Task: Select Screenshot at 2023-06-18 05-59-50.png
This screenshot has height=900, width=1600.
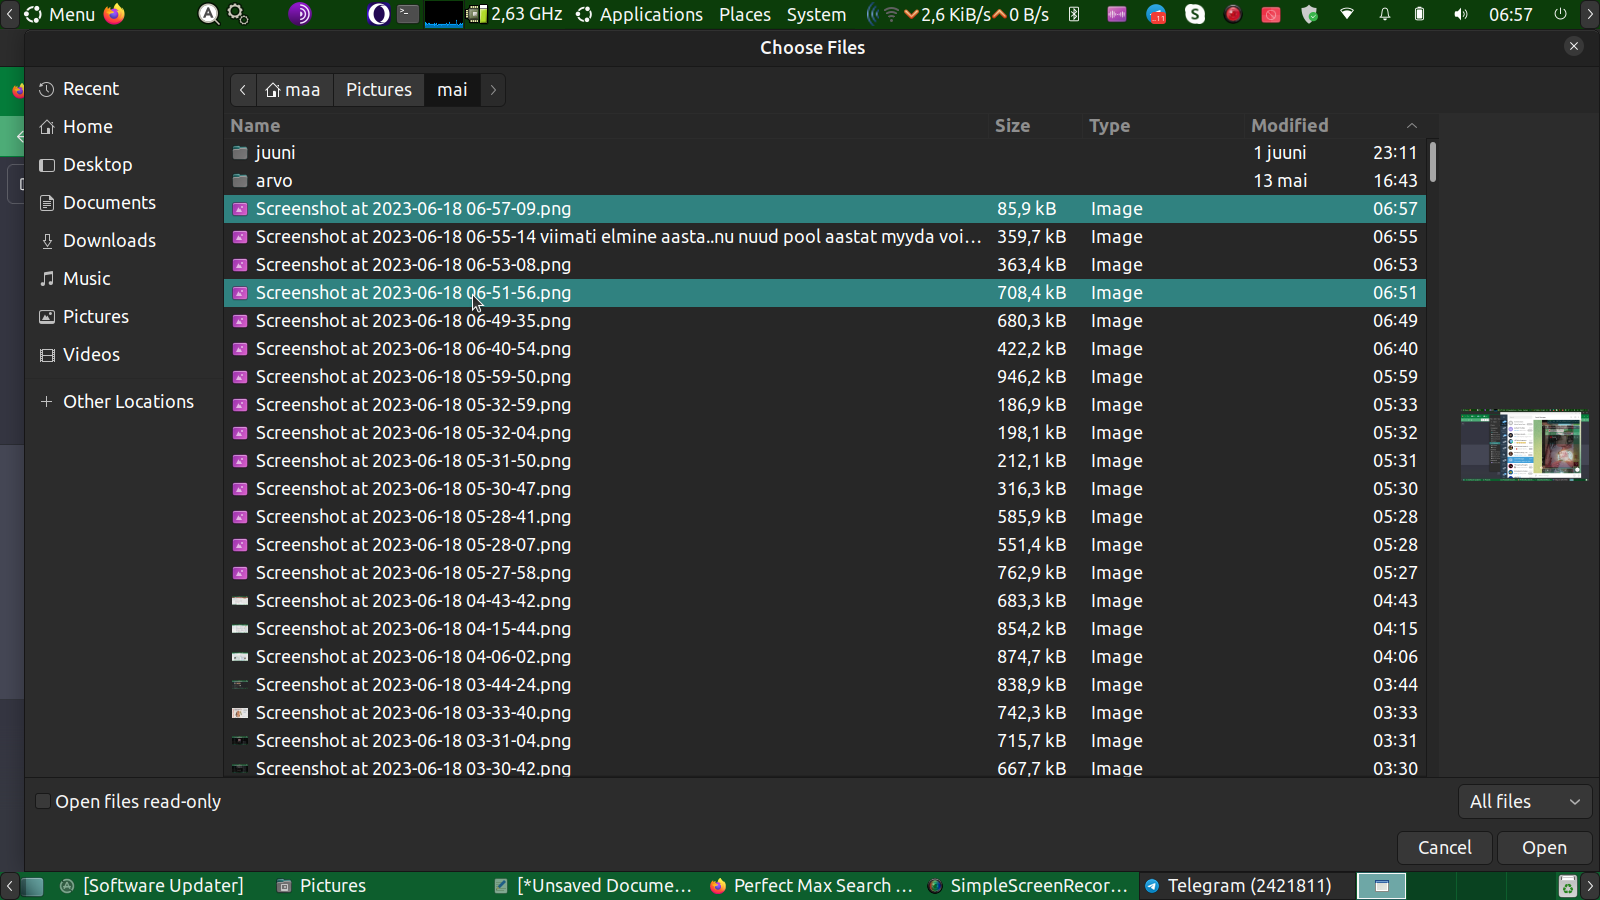Action: 413,377
